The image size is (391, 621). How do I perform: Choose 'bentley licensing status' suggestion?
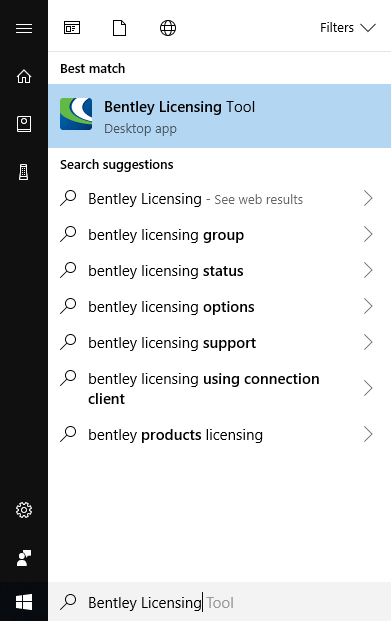(219, 271)
